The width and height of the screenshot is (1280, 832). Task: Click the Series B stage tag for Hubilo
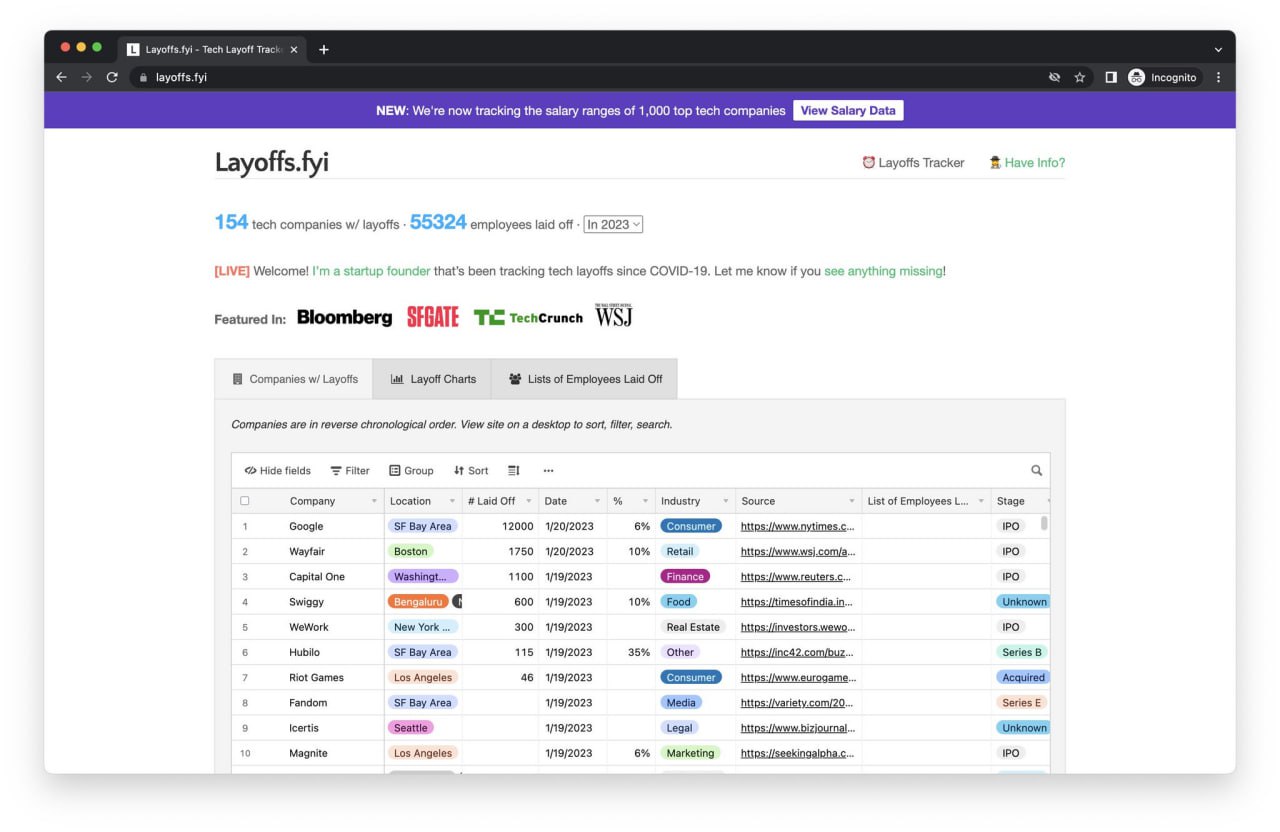[x=1022, y=653]
